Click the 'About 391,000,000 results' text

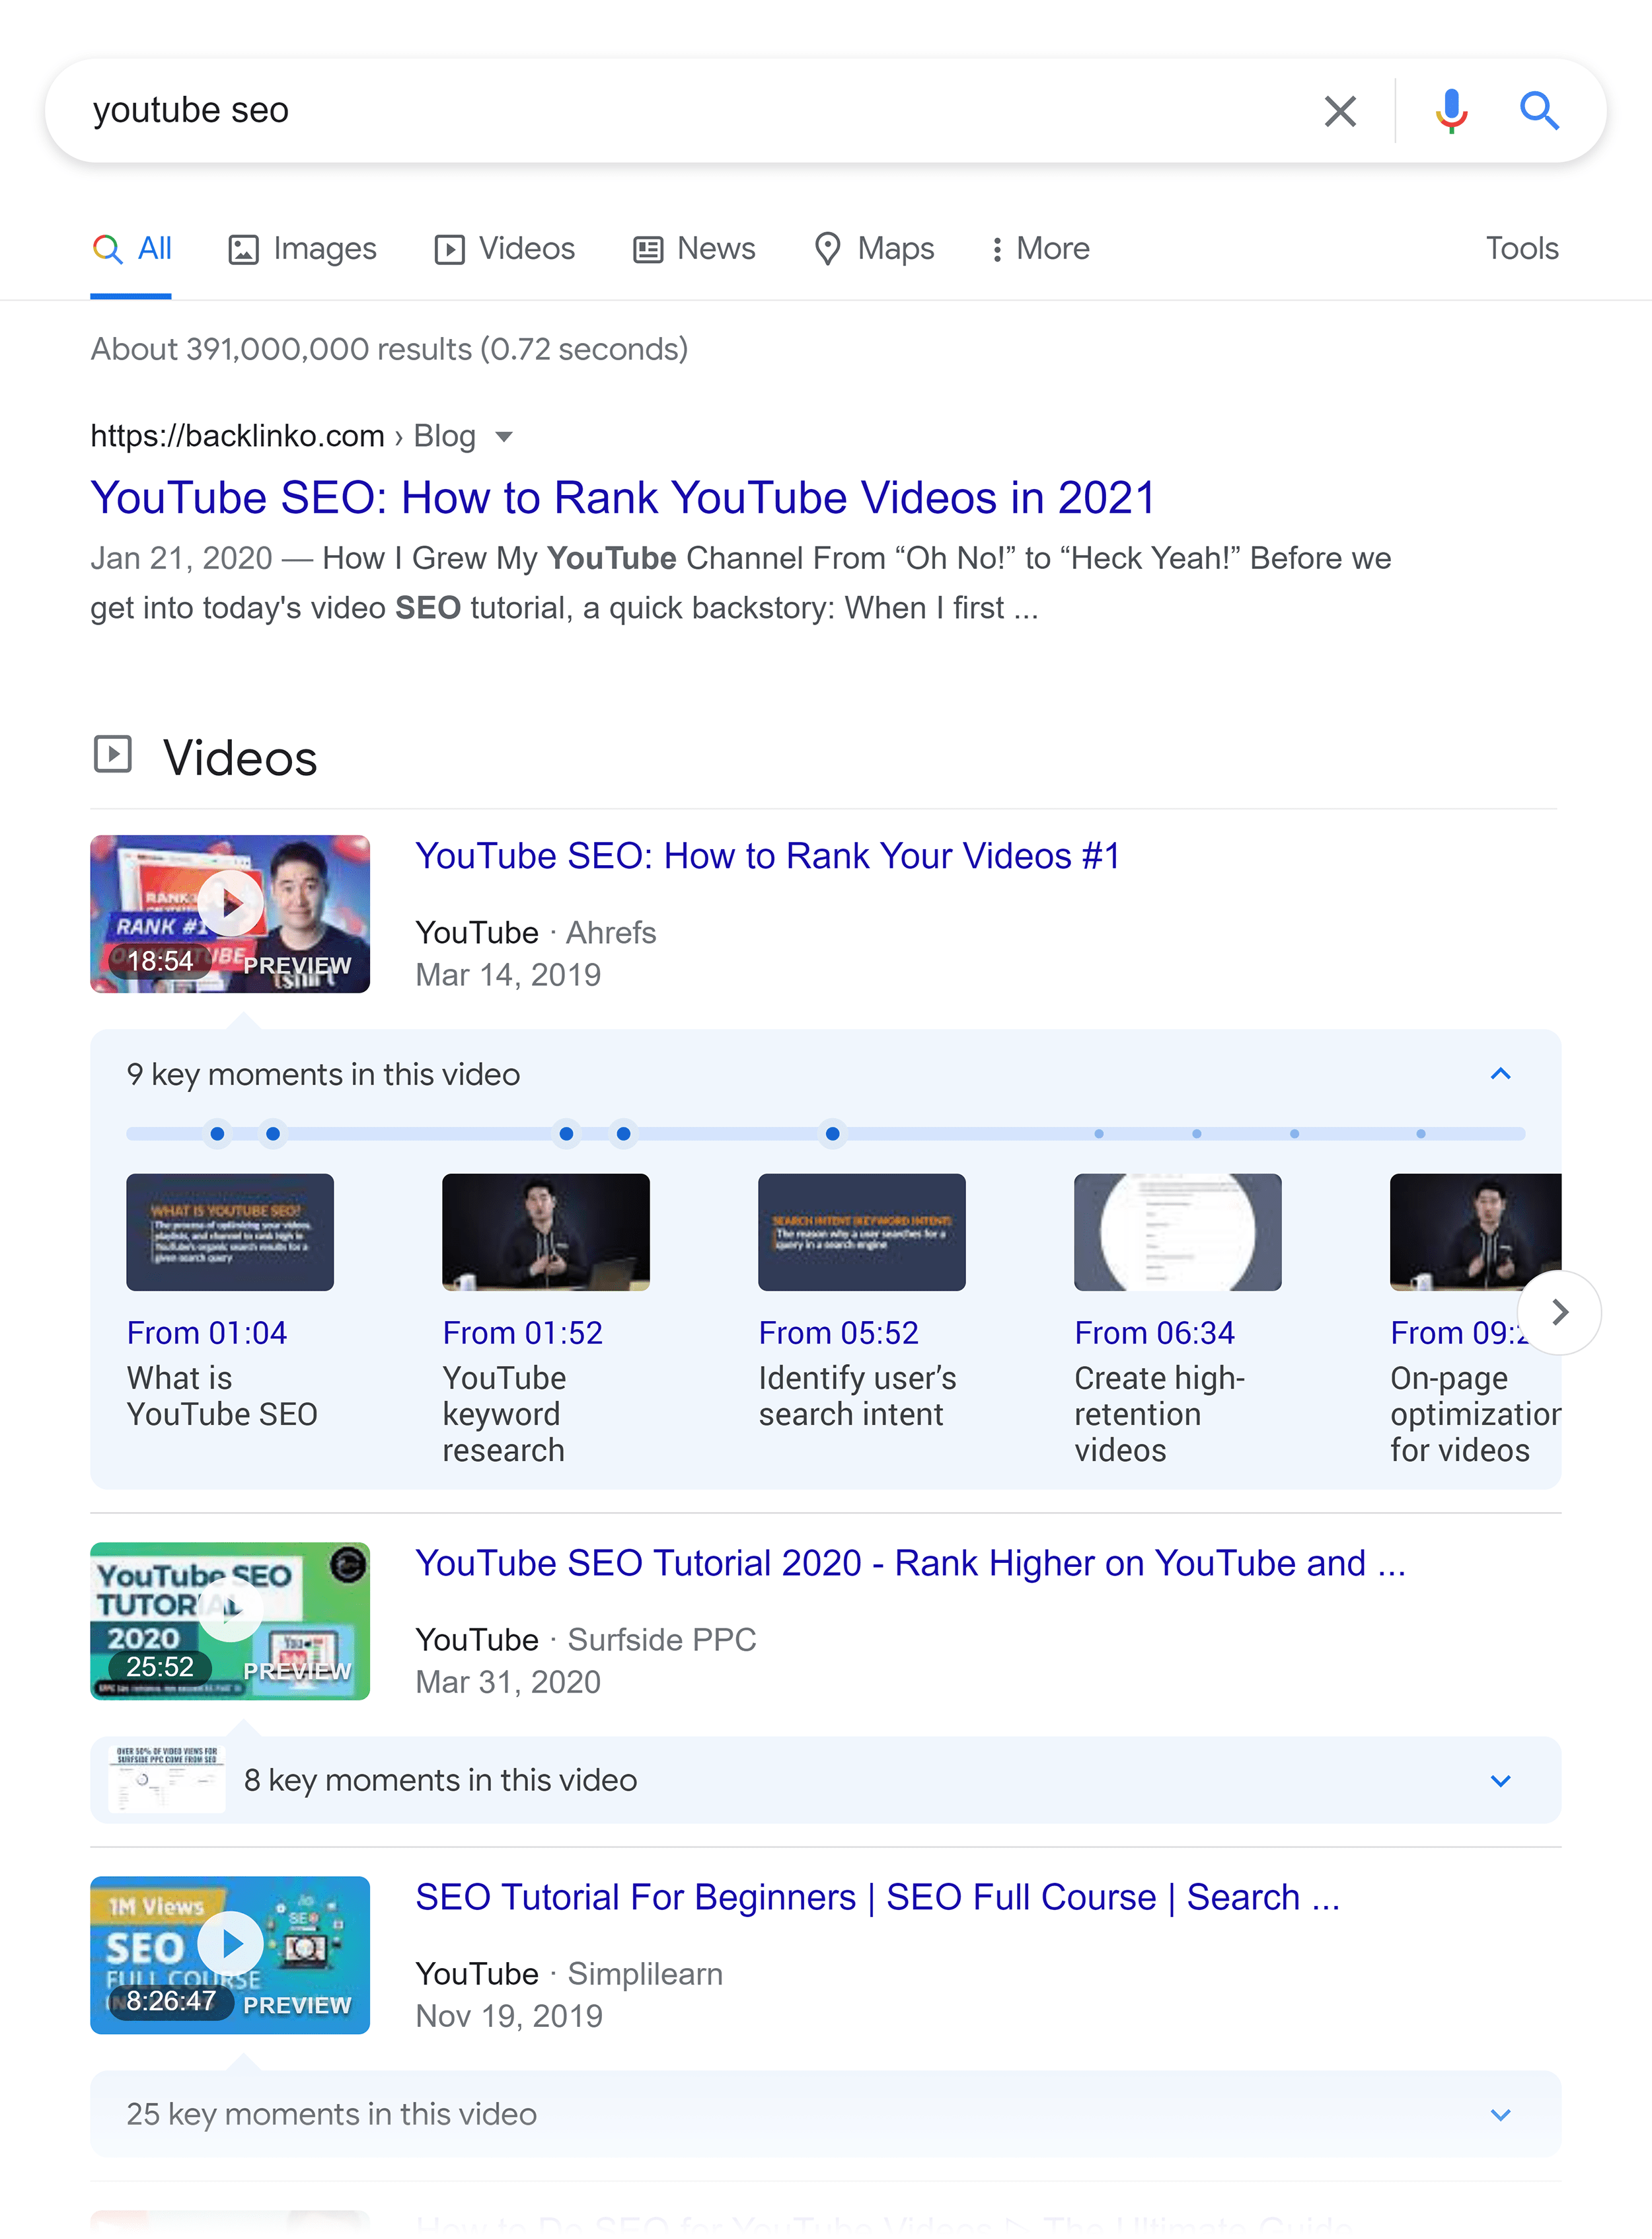pos(389,349)
